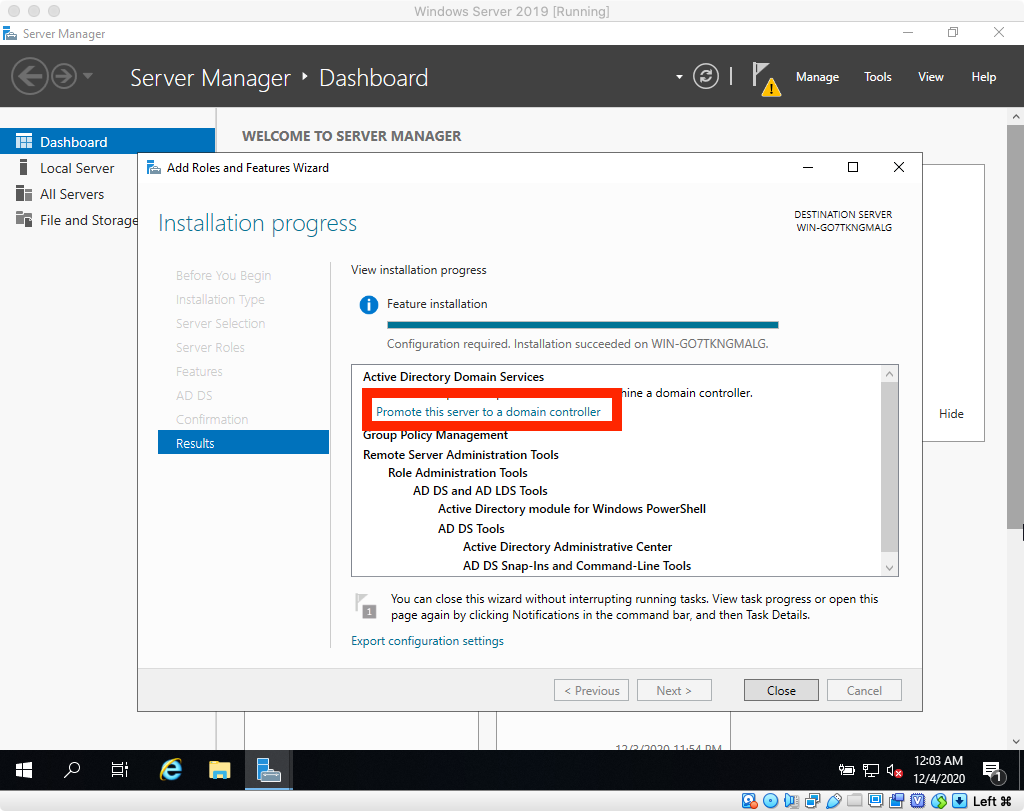Click 'AD DS Snap-Ins and Command-Line Tools'

click(577, 565)
